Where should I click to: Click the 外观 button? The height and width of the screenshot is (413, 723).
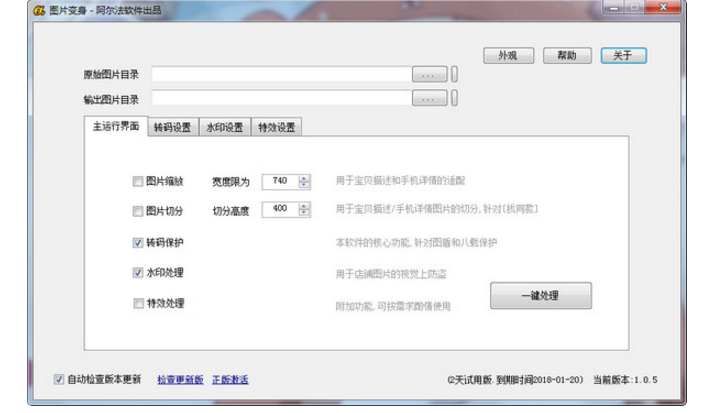[x=508, y=56]
